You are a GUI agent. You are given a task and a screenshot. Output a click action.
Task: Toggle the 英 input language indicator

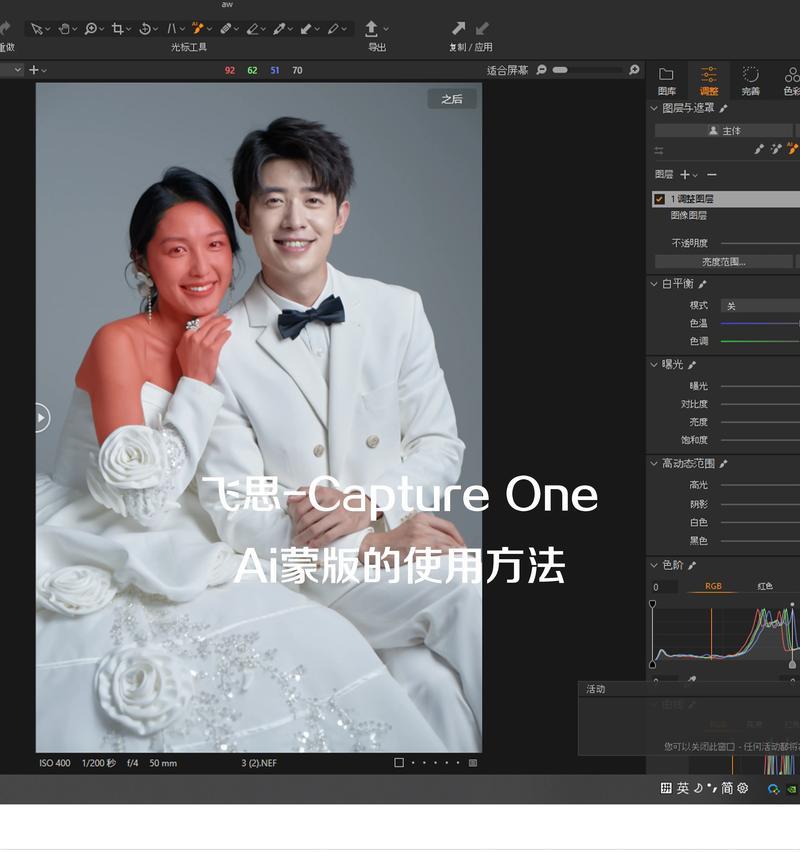point(683,788)
